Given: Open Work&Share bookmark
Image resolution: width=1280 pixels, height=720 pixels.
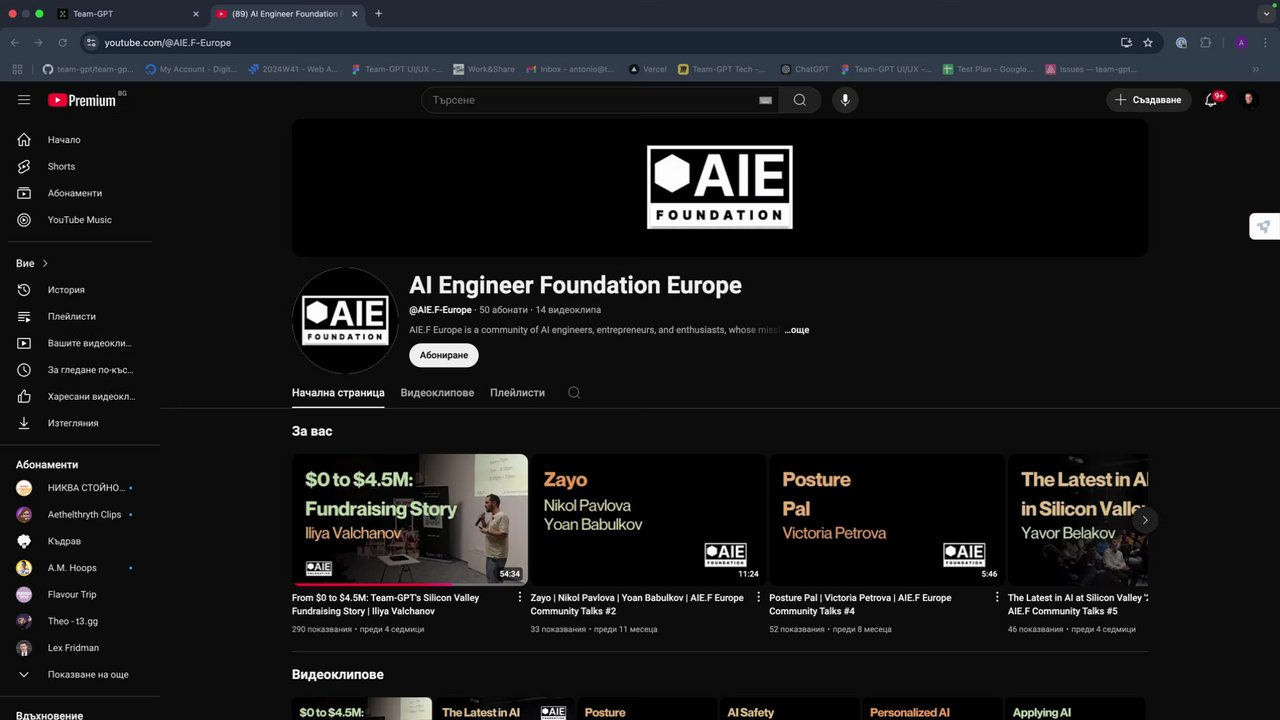Looking at the screenshot, I should (484, 70).
